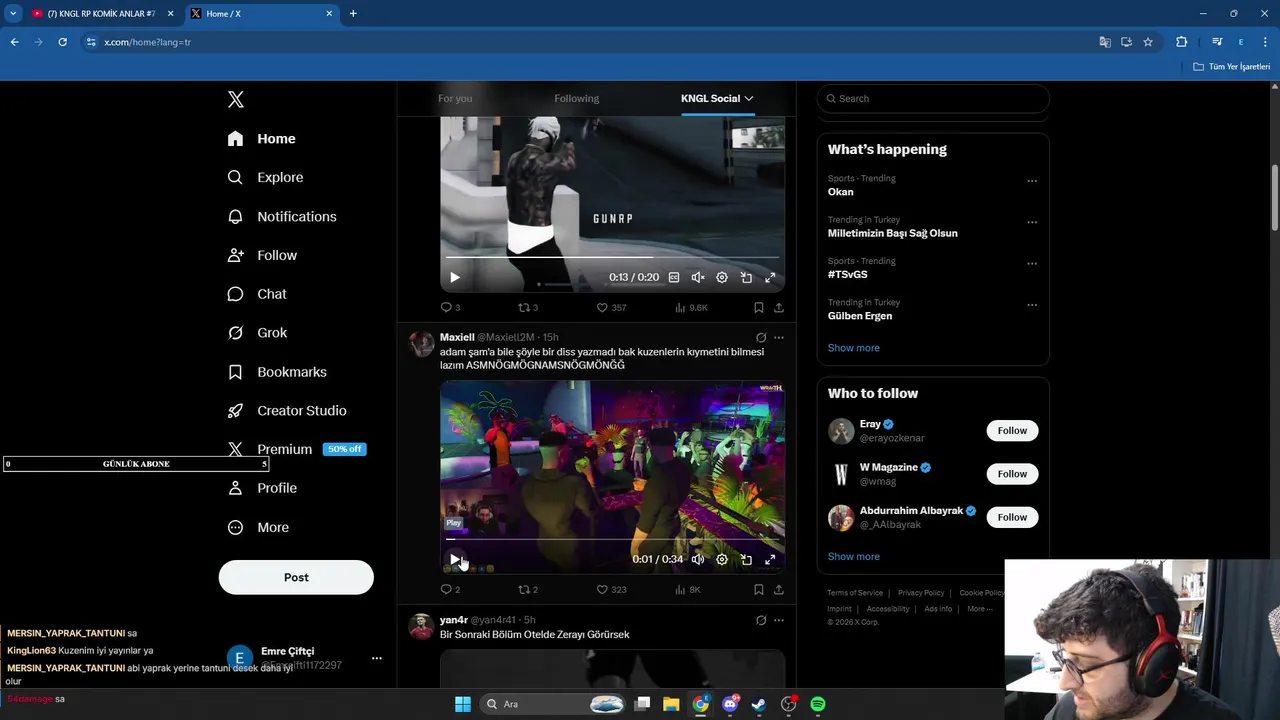The height and width of the screenshot is (720, 1280).
Task: Unmute the GUNRP video
Action: (x=698, y=277)
